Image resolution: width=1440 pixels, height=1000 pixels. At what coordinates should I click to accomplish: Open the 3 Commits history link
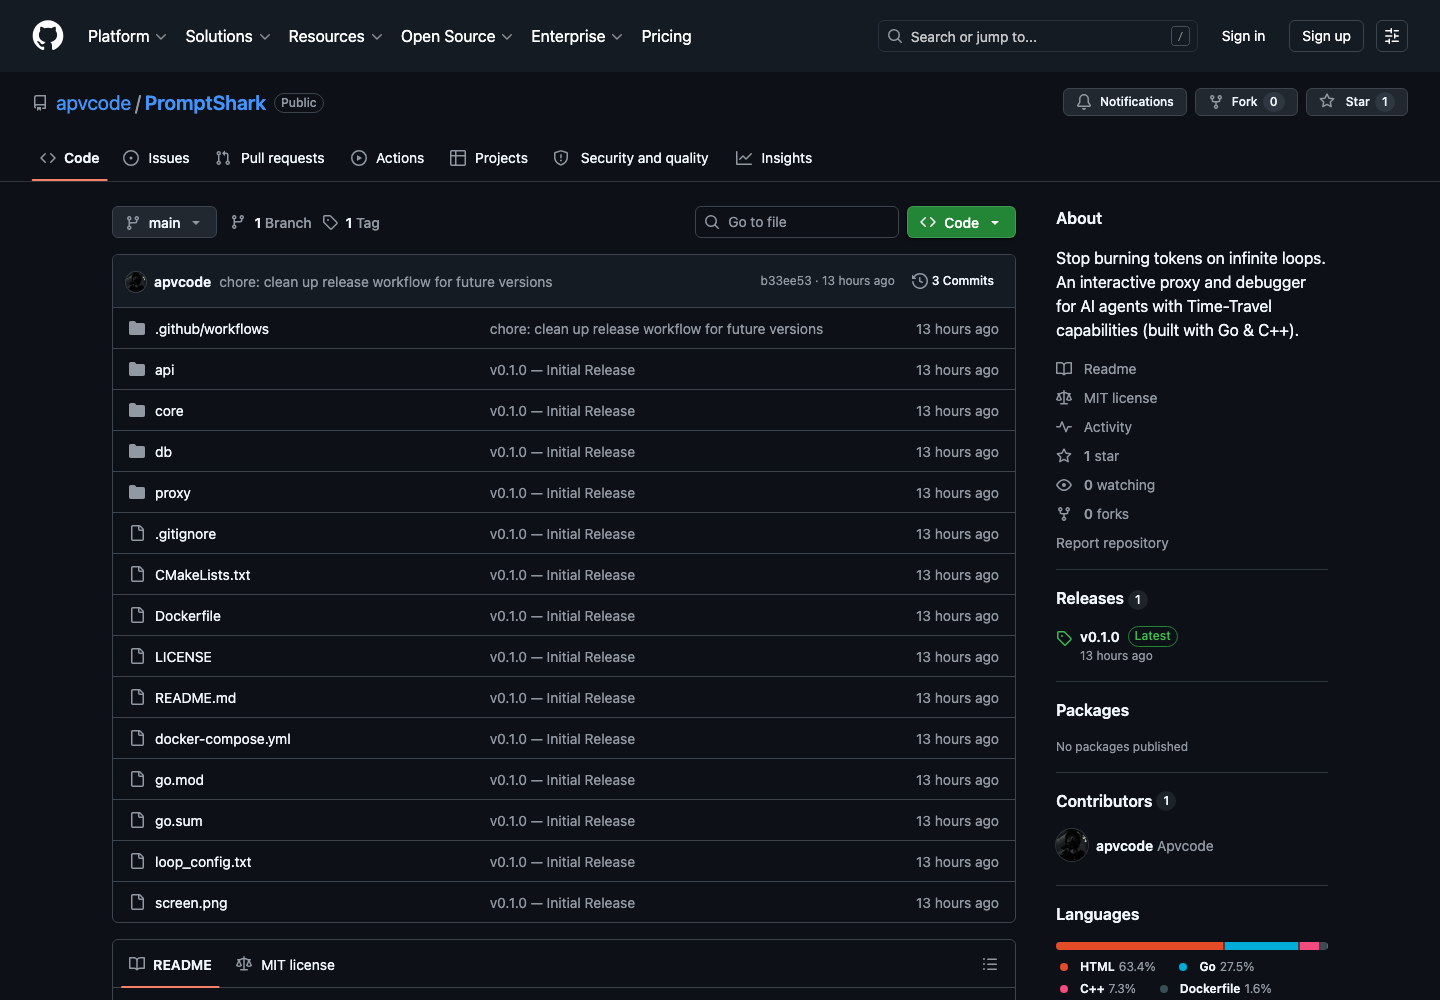(953, 281)
